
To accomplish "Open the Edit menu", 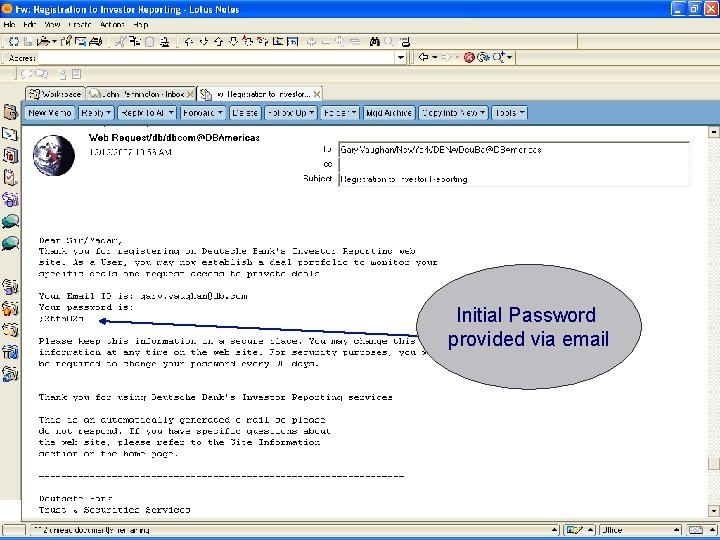I will pyautogui.click(x=29, y=25).
